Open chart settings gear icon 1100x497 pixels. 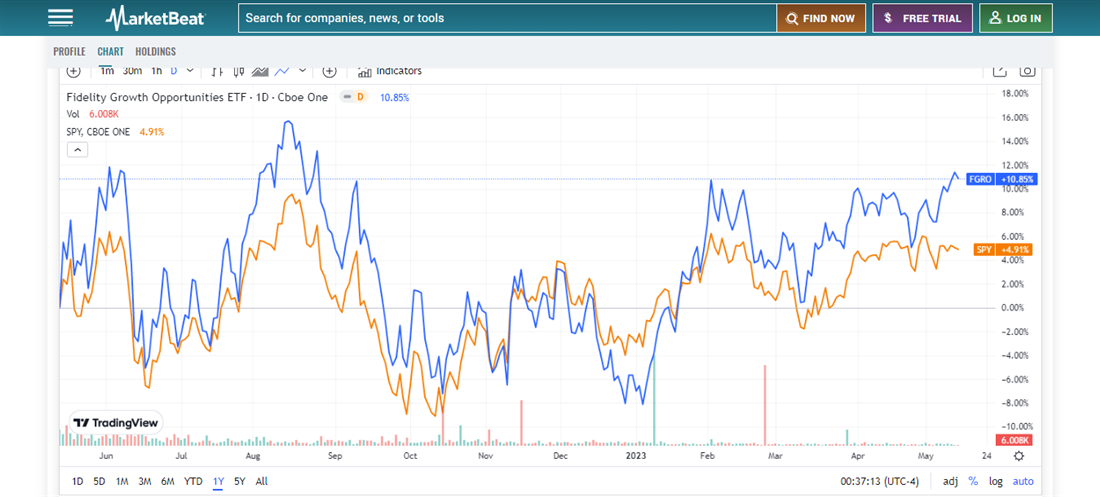pyautogui.click(x=1018, y=456)
